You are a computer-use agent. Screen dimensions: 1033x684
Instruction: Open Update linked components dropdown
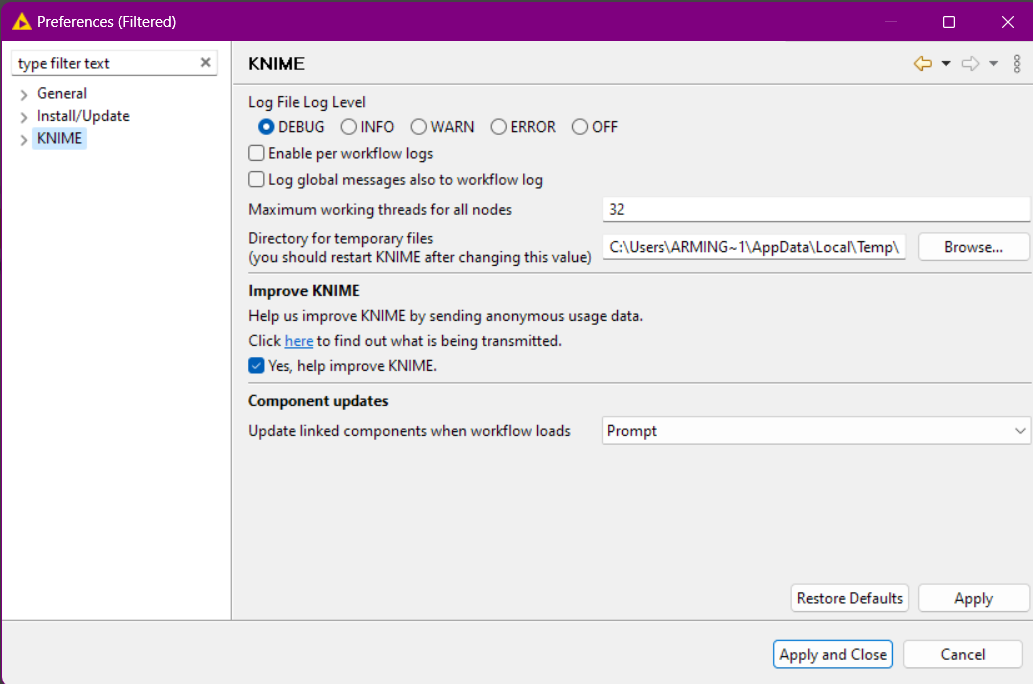click(816, 431)
